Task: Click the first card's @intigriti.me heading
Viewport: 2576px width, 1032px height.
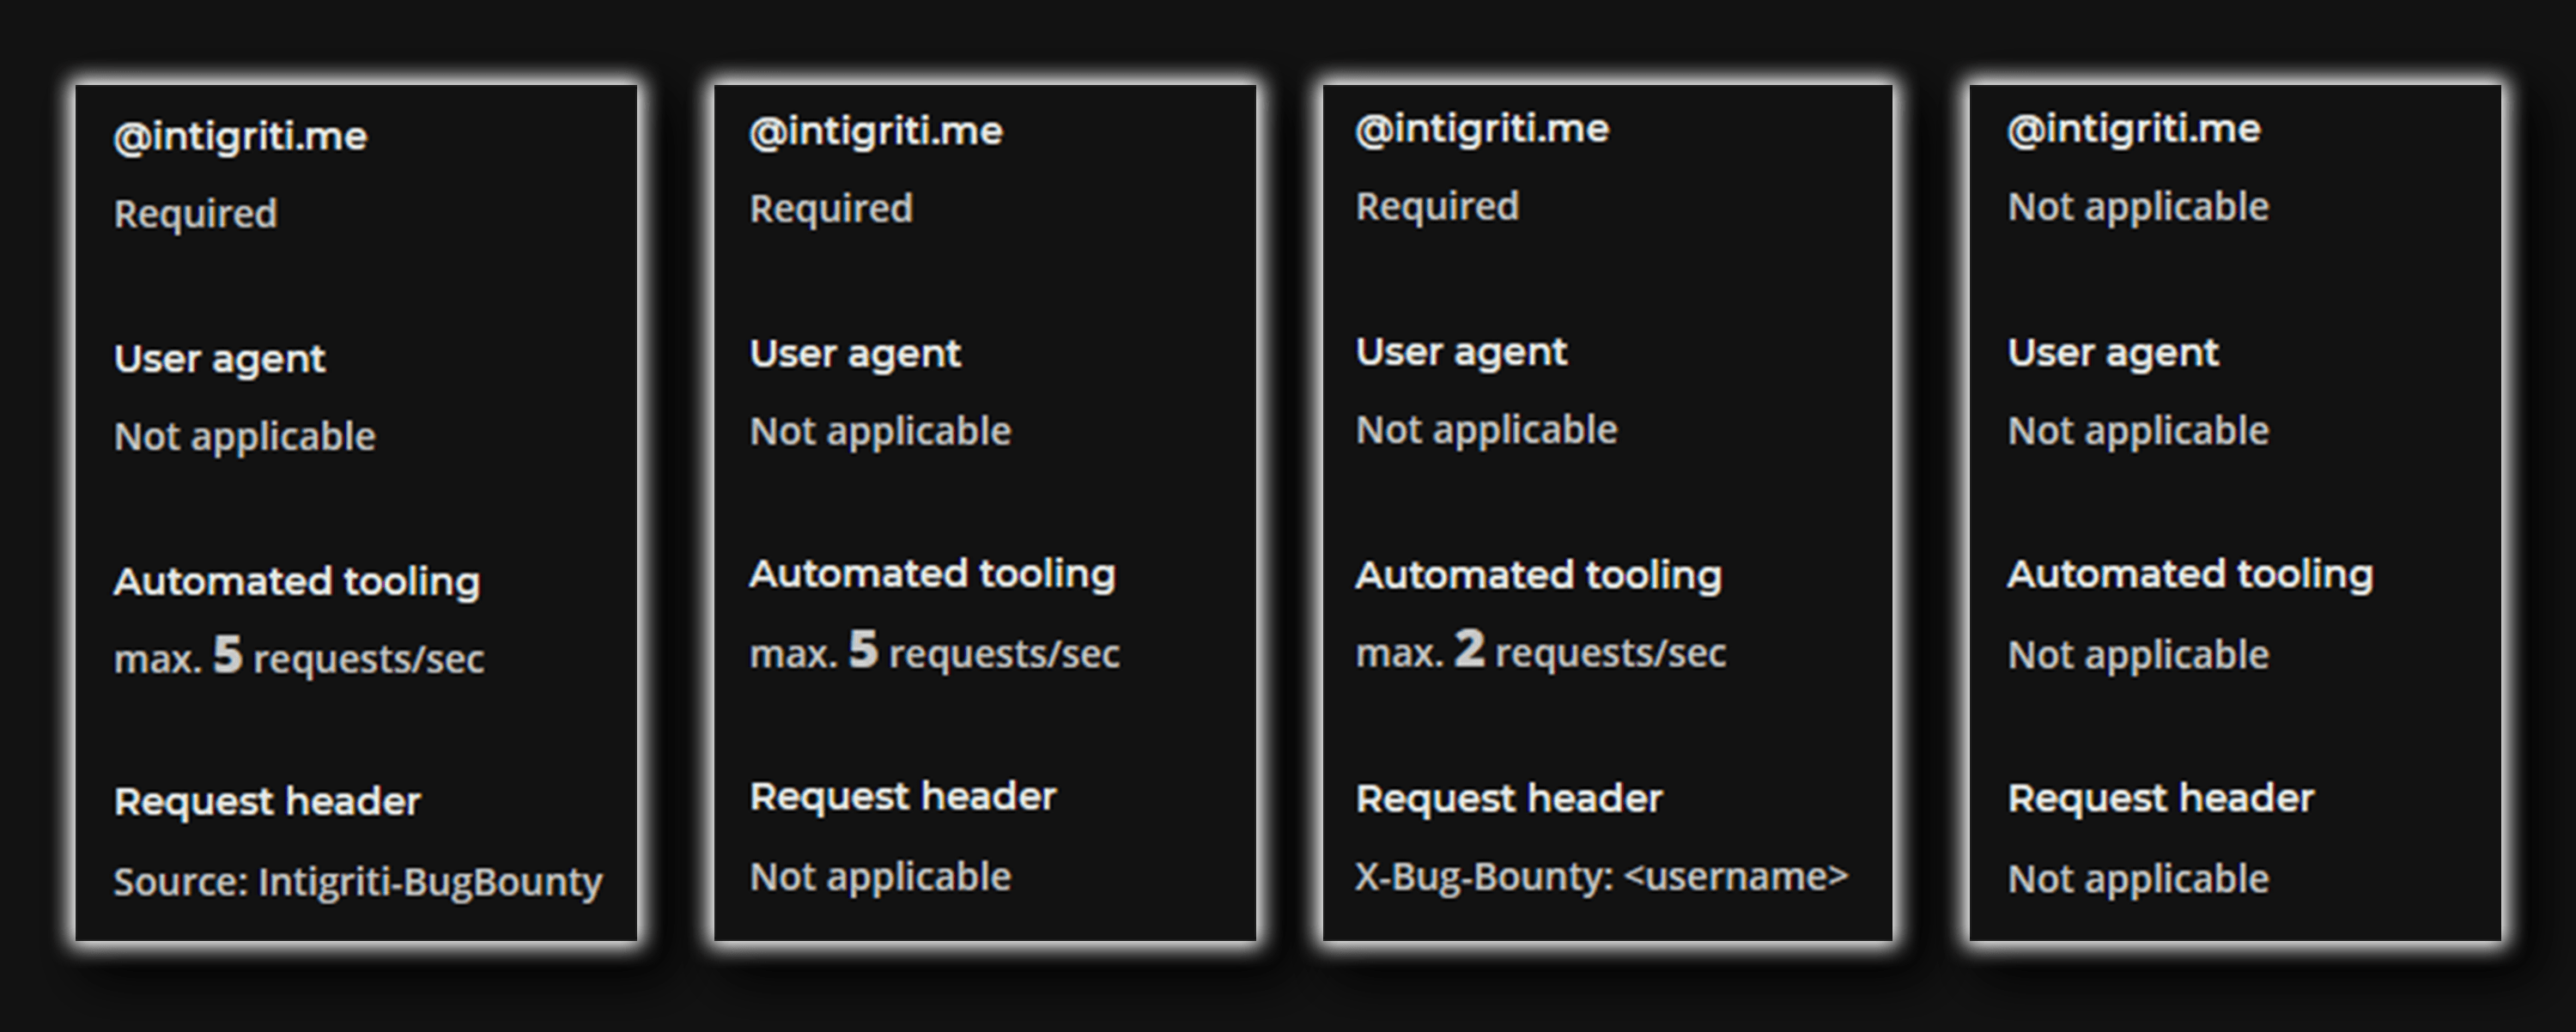Action: [x=241, y=137]
